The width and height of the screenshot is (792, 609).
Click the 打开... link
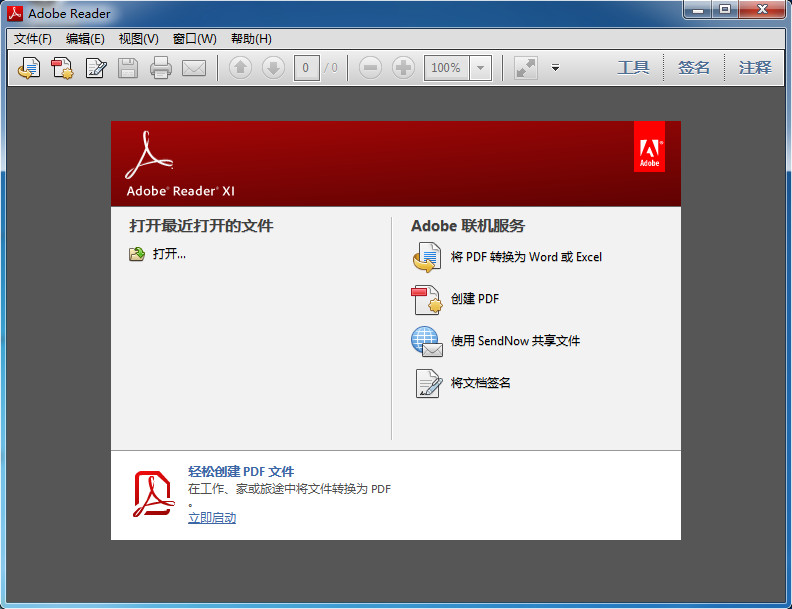pyautogui.click(x=169, y=253)
